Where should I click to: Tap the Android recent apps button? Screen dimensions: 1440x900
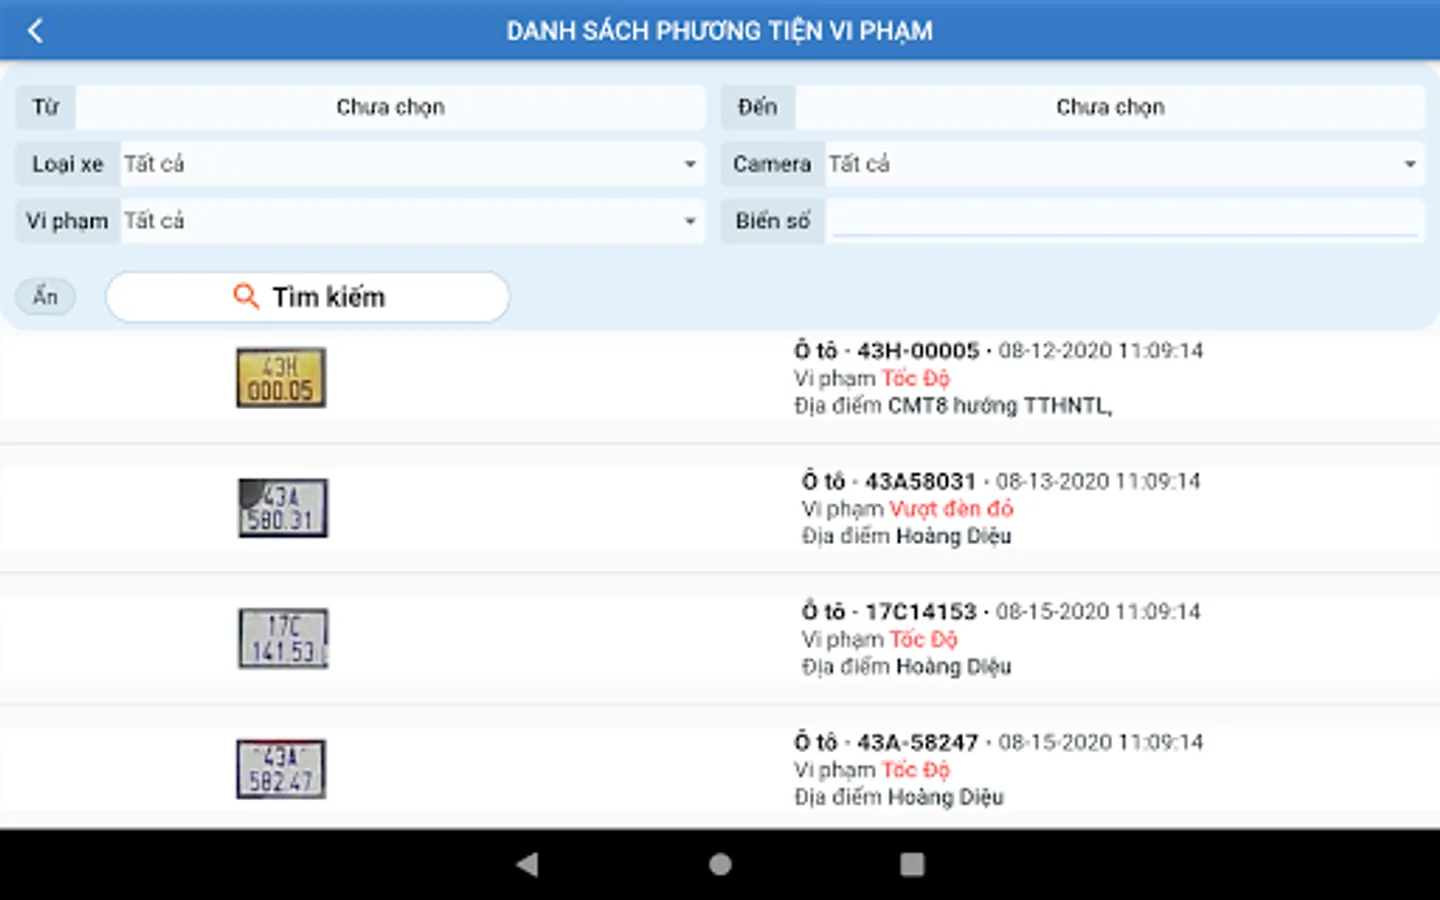pyautogui.click(x=912, y=864)
